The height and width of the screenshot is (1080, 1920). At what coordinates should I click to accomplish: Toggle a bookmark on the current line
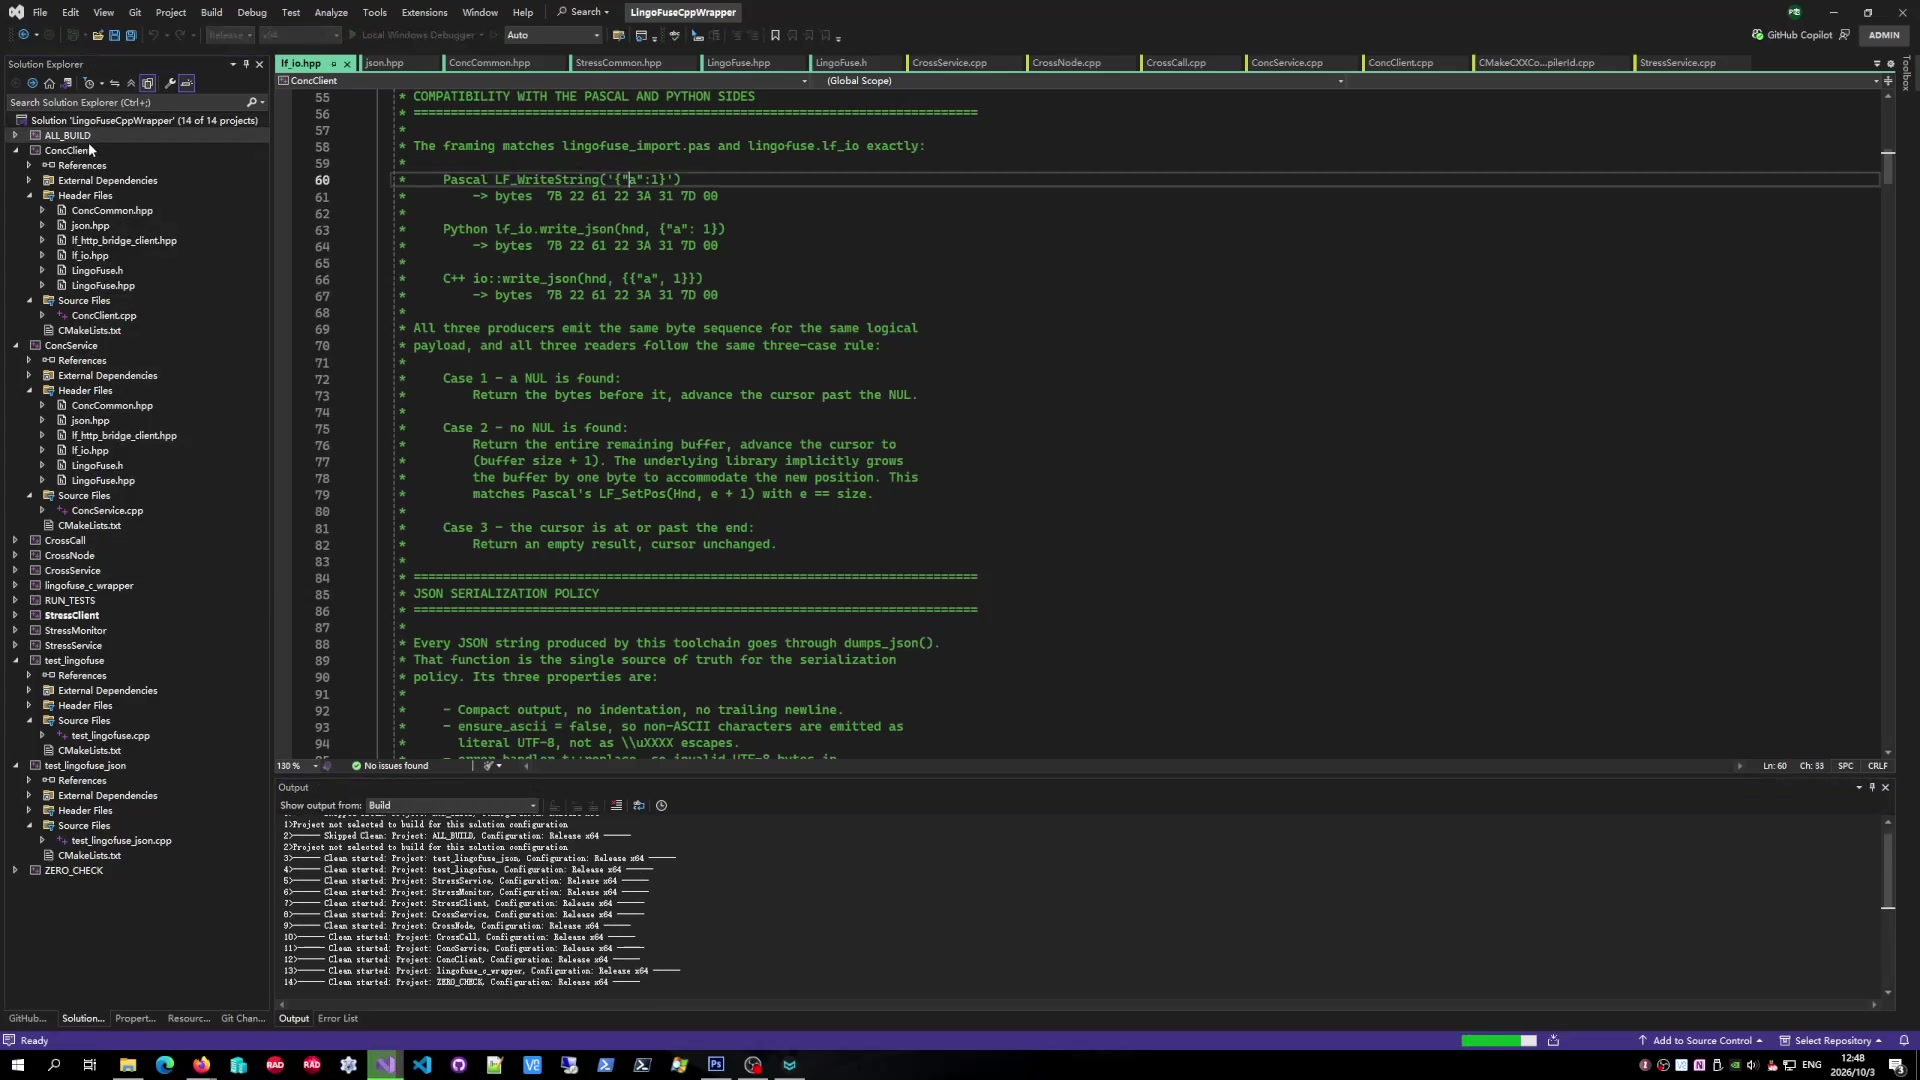click(x=775, y=35)
